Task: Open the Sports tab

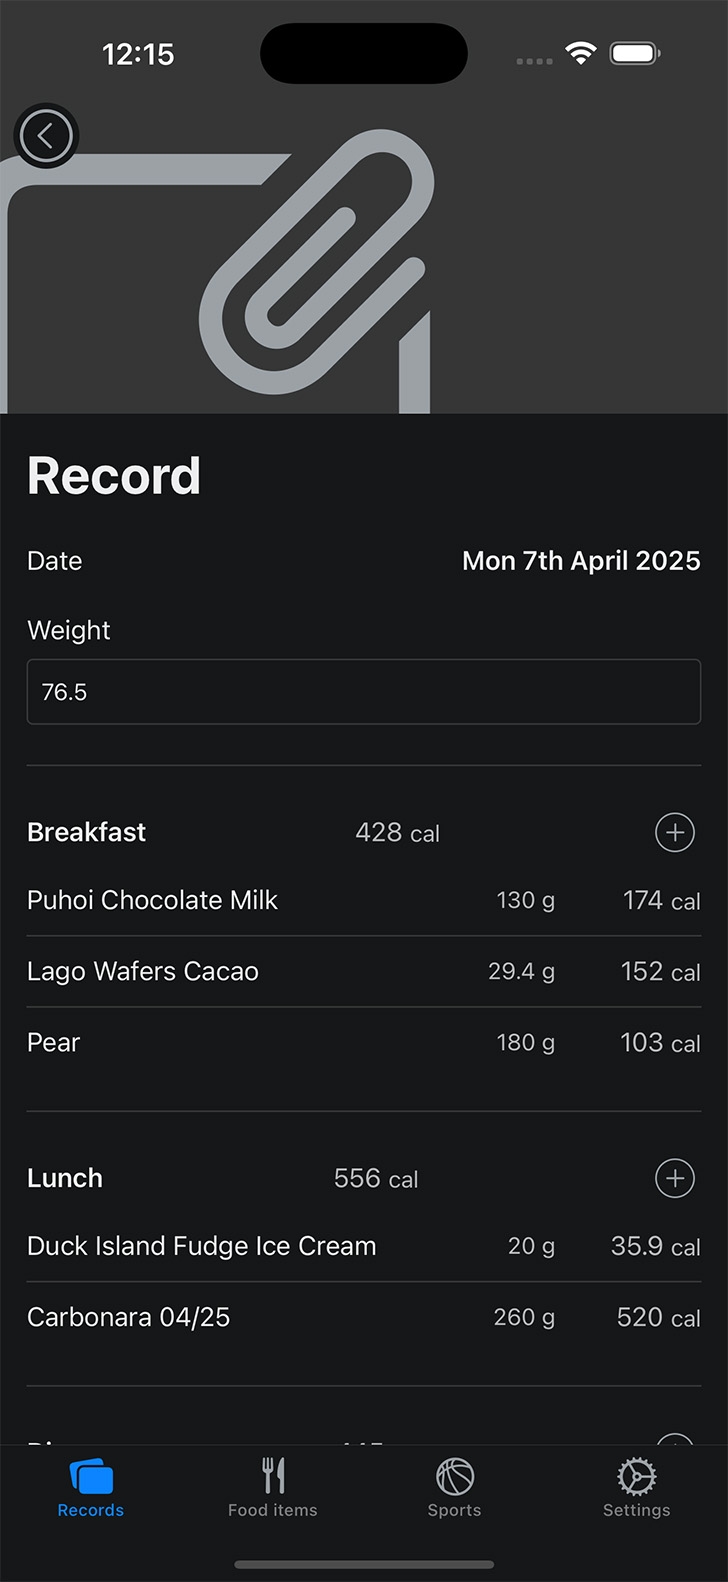Action: 455,1488
